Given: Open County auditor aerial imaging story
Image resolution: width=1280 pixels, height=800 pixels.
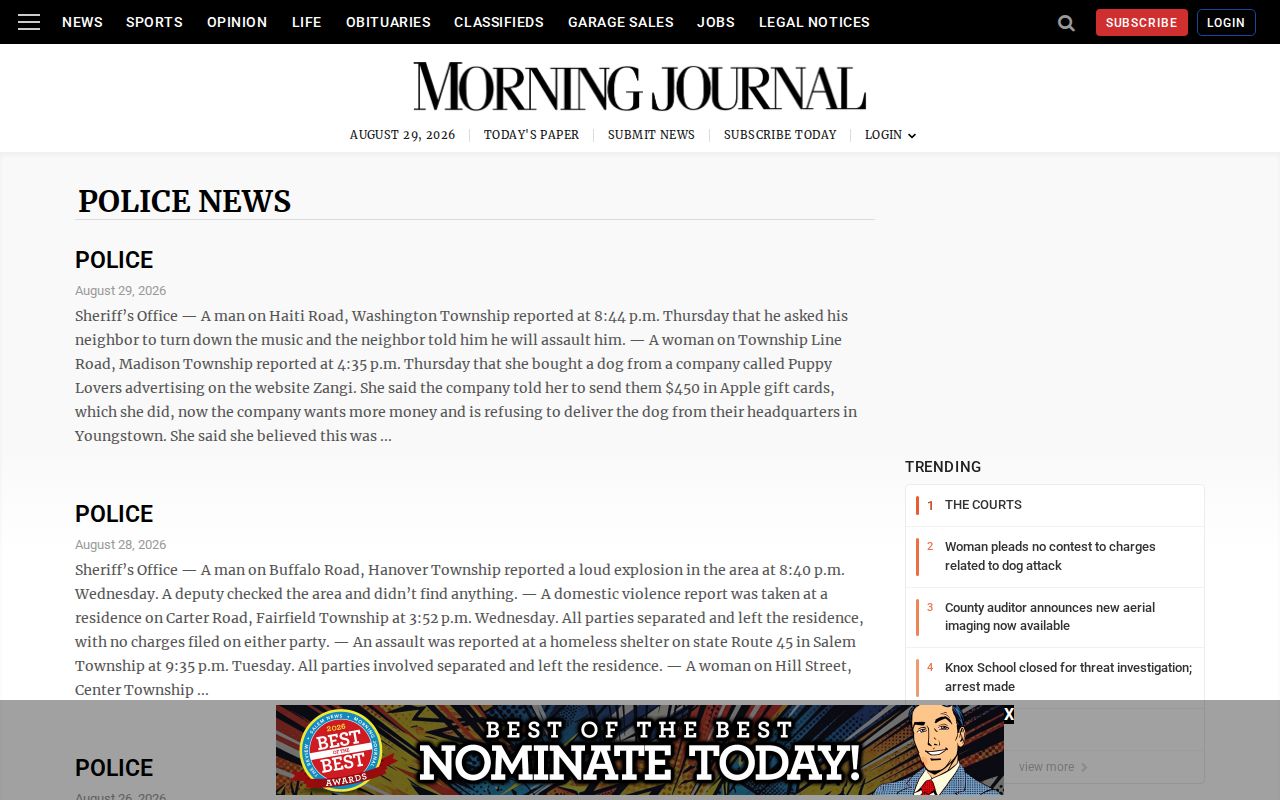Looking at the screenshot, I should tap(1050, 616).
